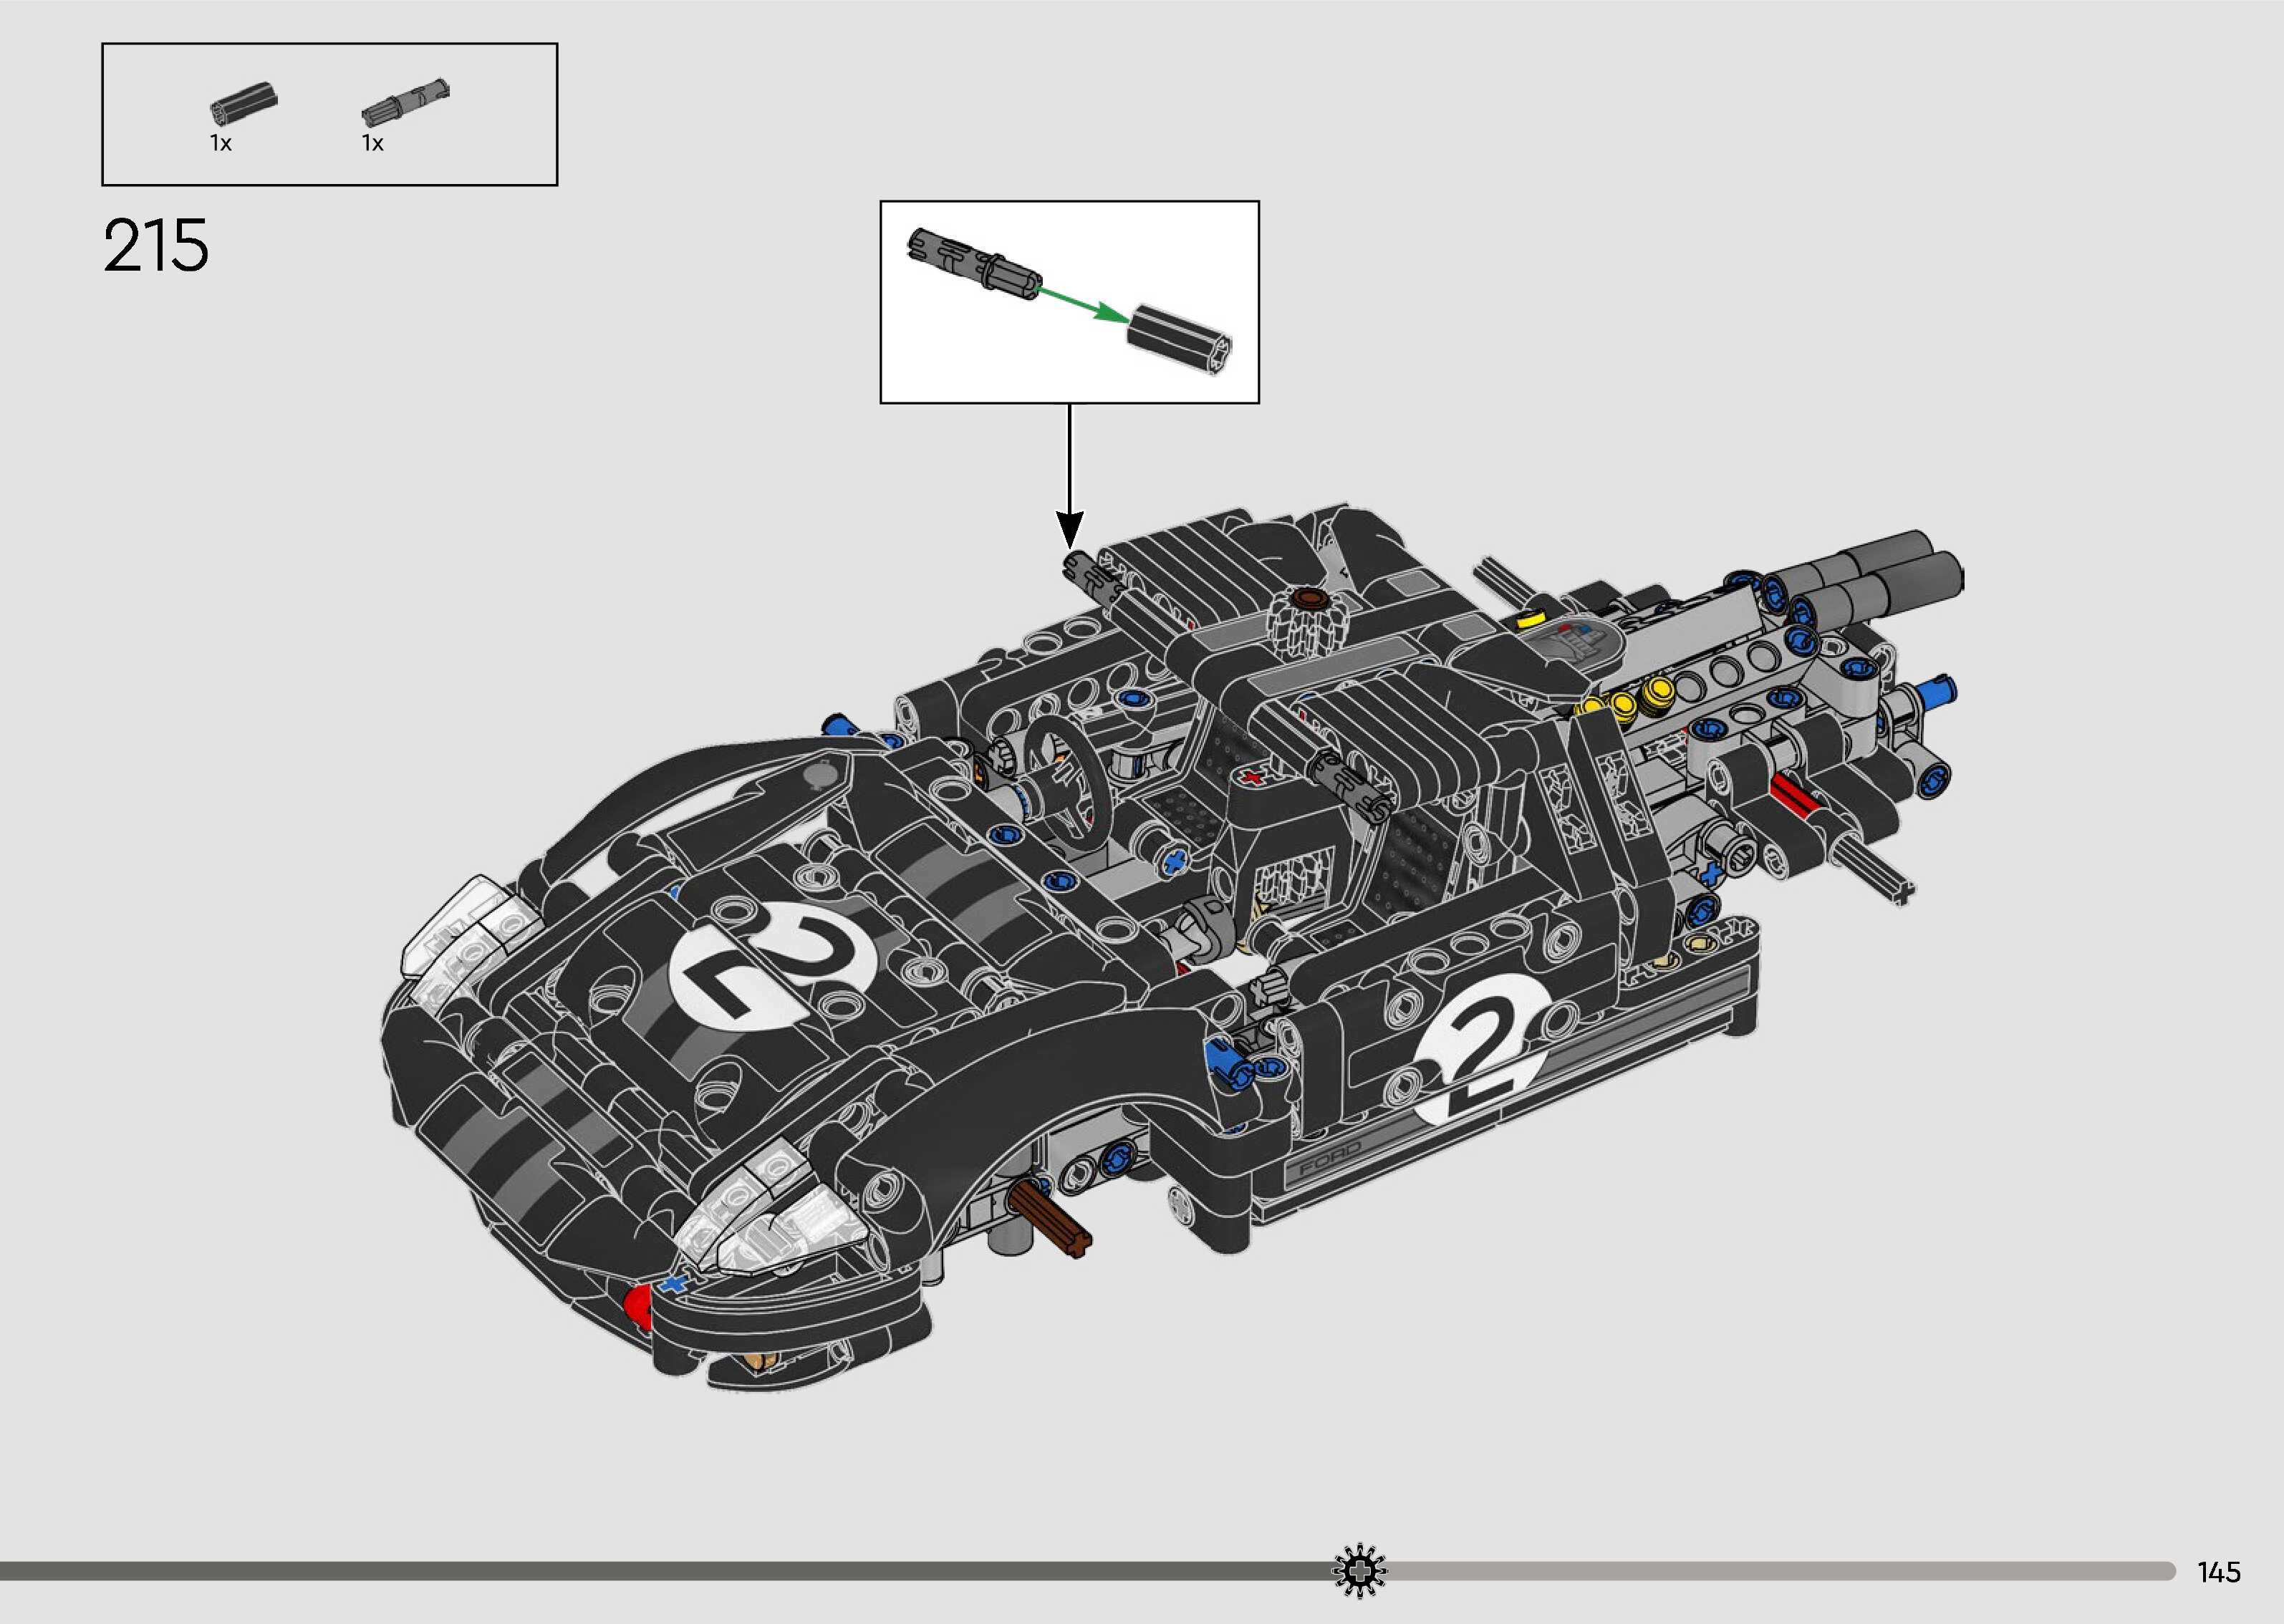Click the gear icon on progress bar
Viewport: 2284px width, 1624px height.
coord(1359,1571)
